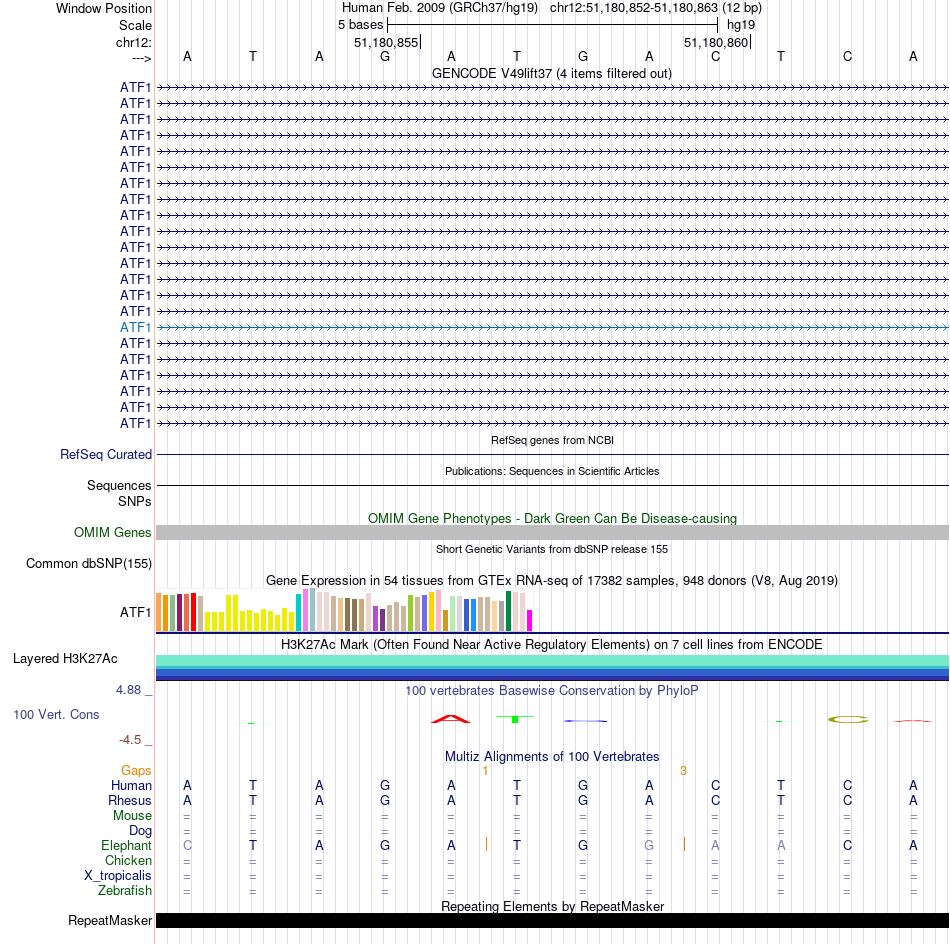Open the RefSeq genes from NCBI title
Screen dimensions: 950x944
point(552,440)
